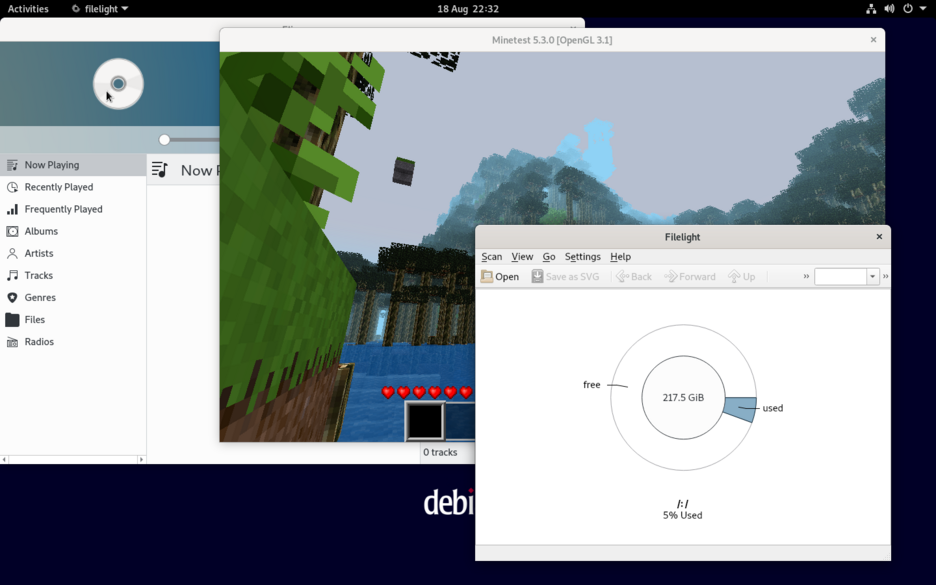The width and height of the screenshot is (936, 585).
Task: Open Frequently Played in the music sidebar
Action: (x=73, y=209)
